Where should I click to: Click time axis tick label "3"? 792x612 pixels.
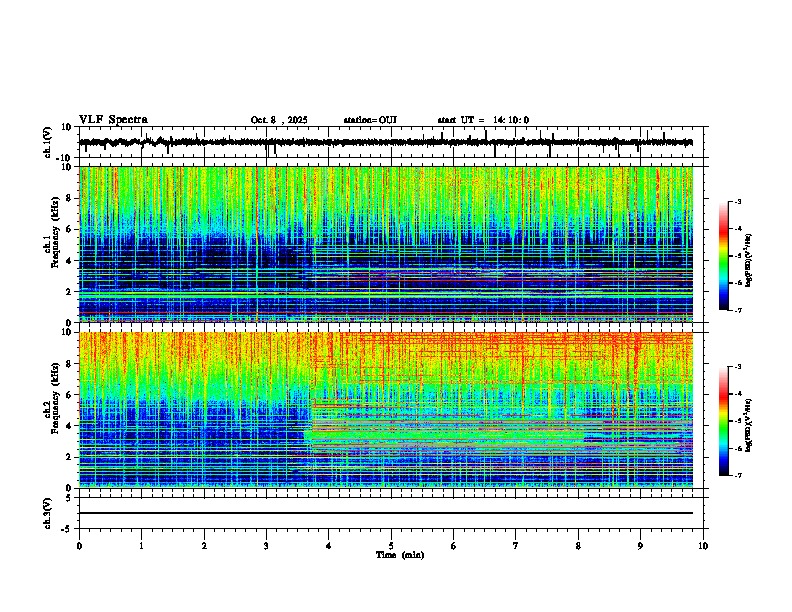pos(266,546)
